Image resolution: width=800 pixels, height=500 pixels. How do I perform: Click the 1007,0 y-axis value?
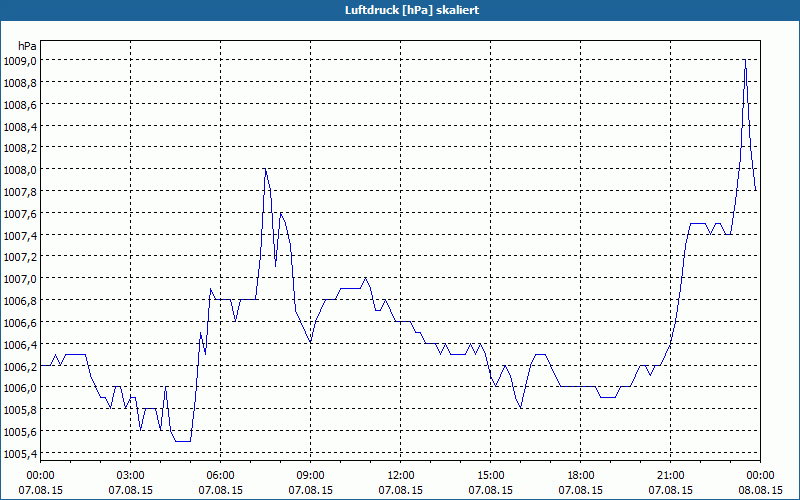tap(19, 279)
